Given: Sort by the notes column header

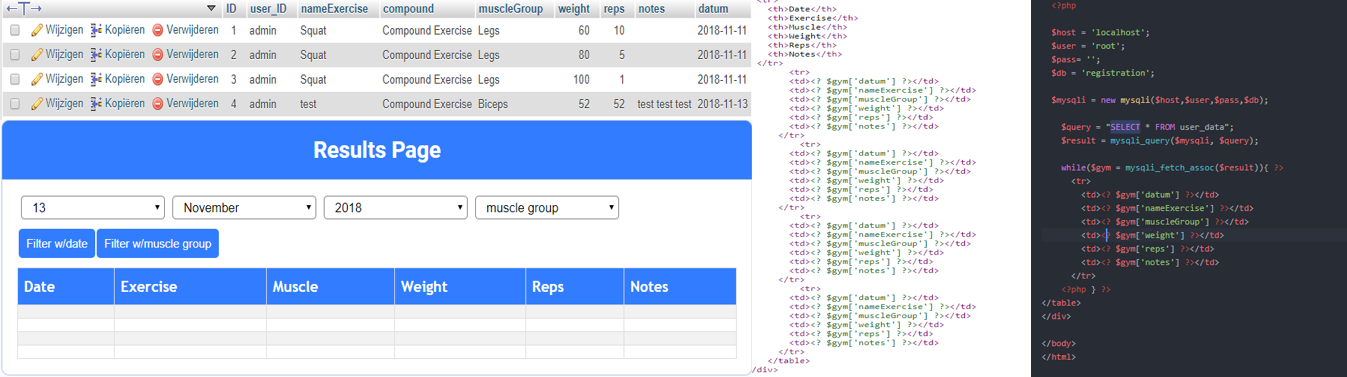Looking at the screenshot, I should coord(651,8).
